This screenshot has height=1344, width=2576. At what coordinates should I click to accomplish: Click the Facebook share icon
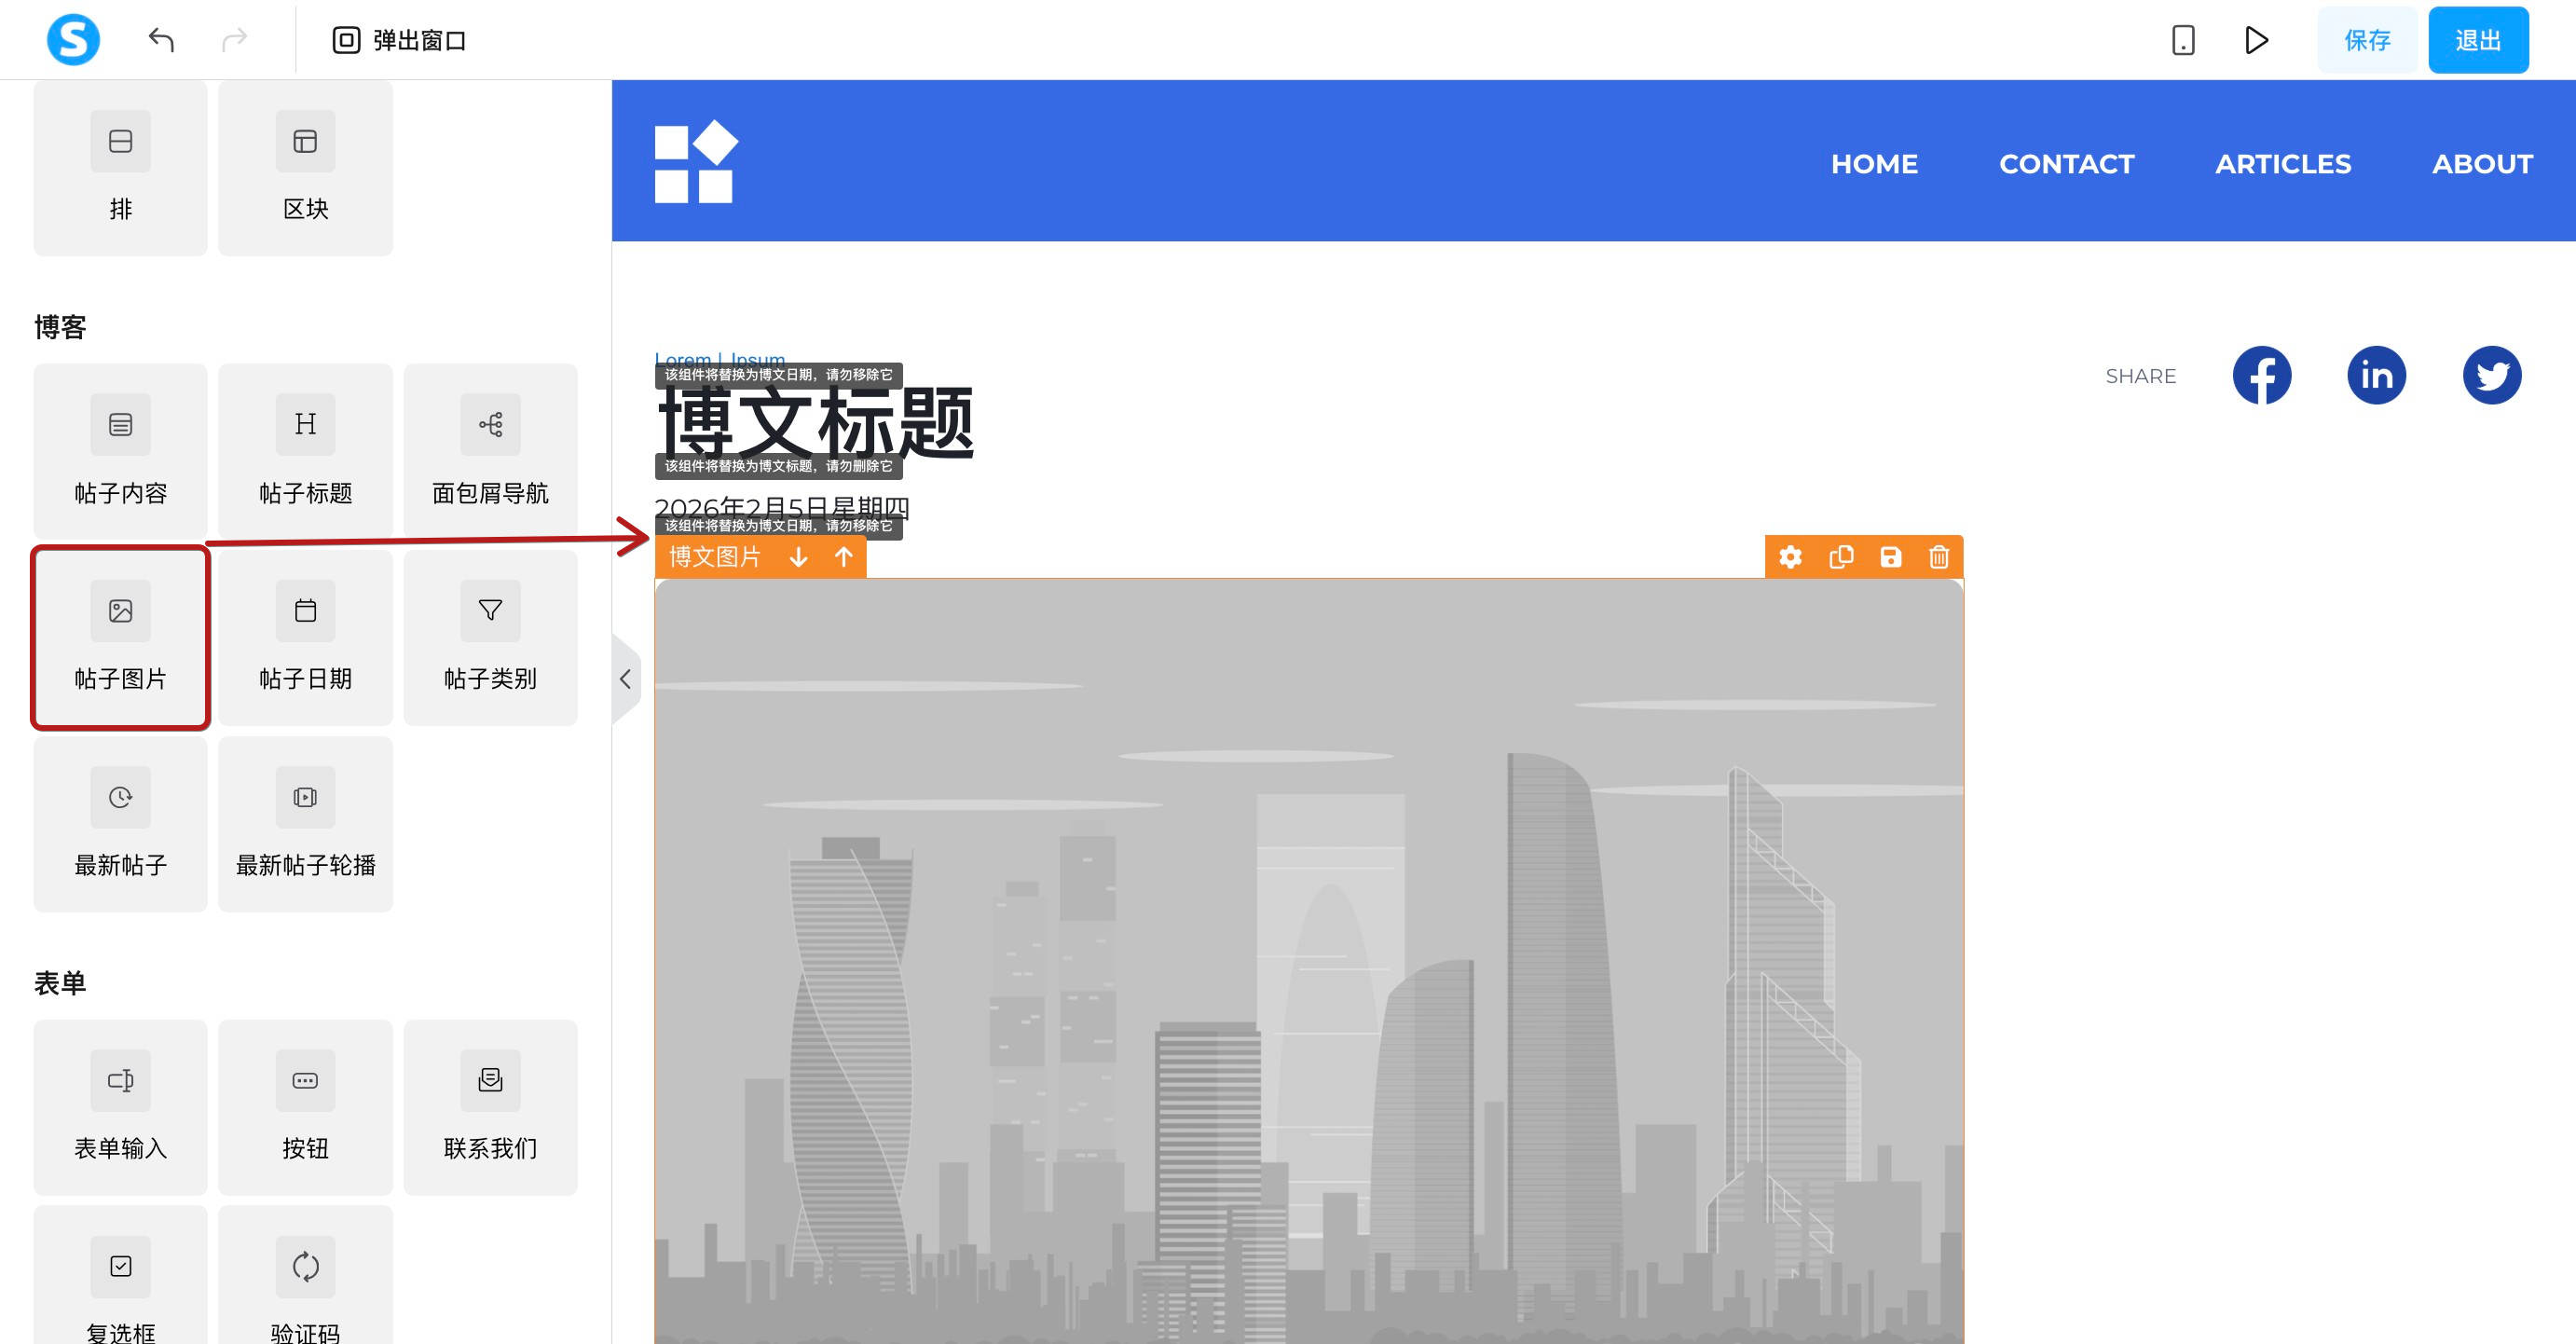2261,376
